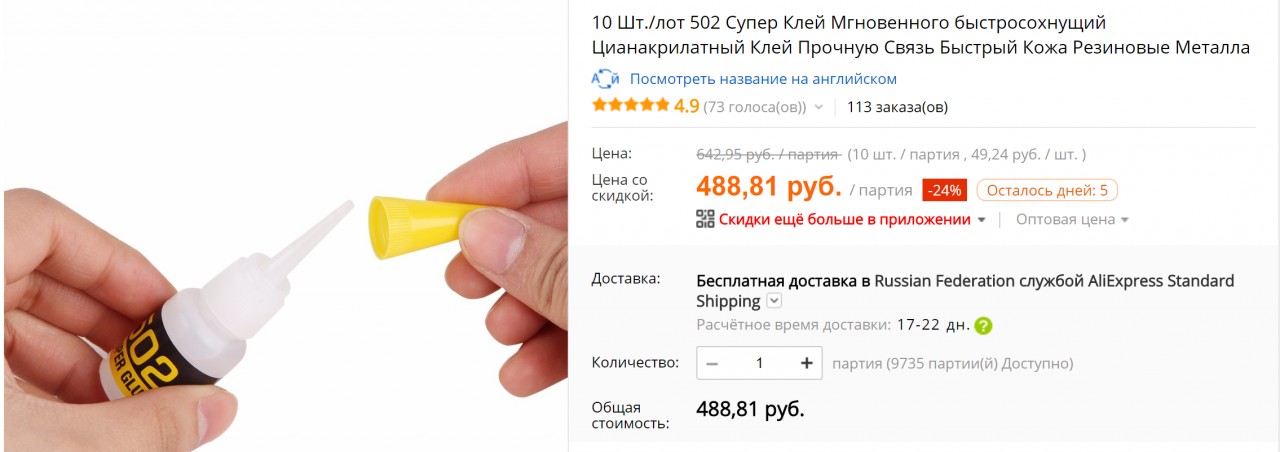Click the 4.9 rating score
The height and width of the screenshot is (452, 1280).
point(686,106)
